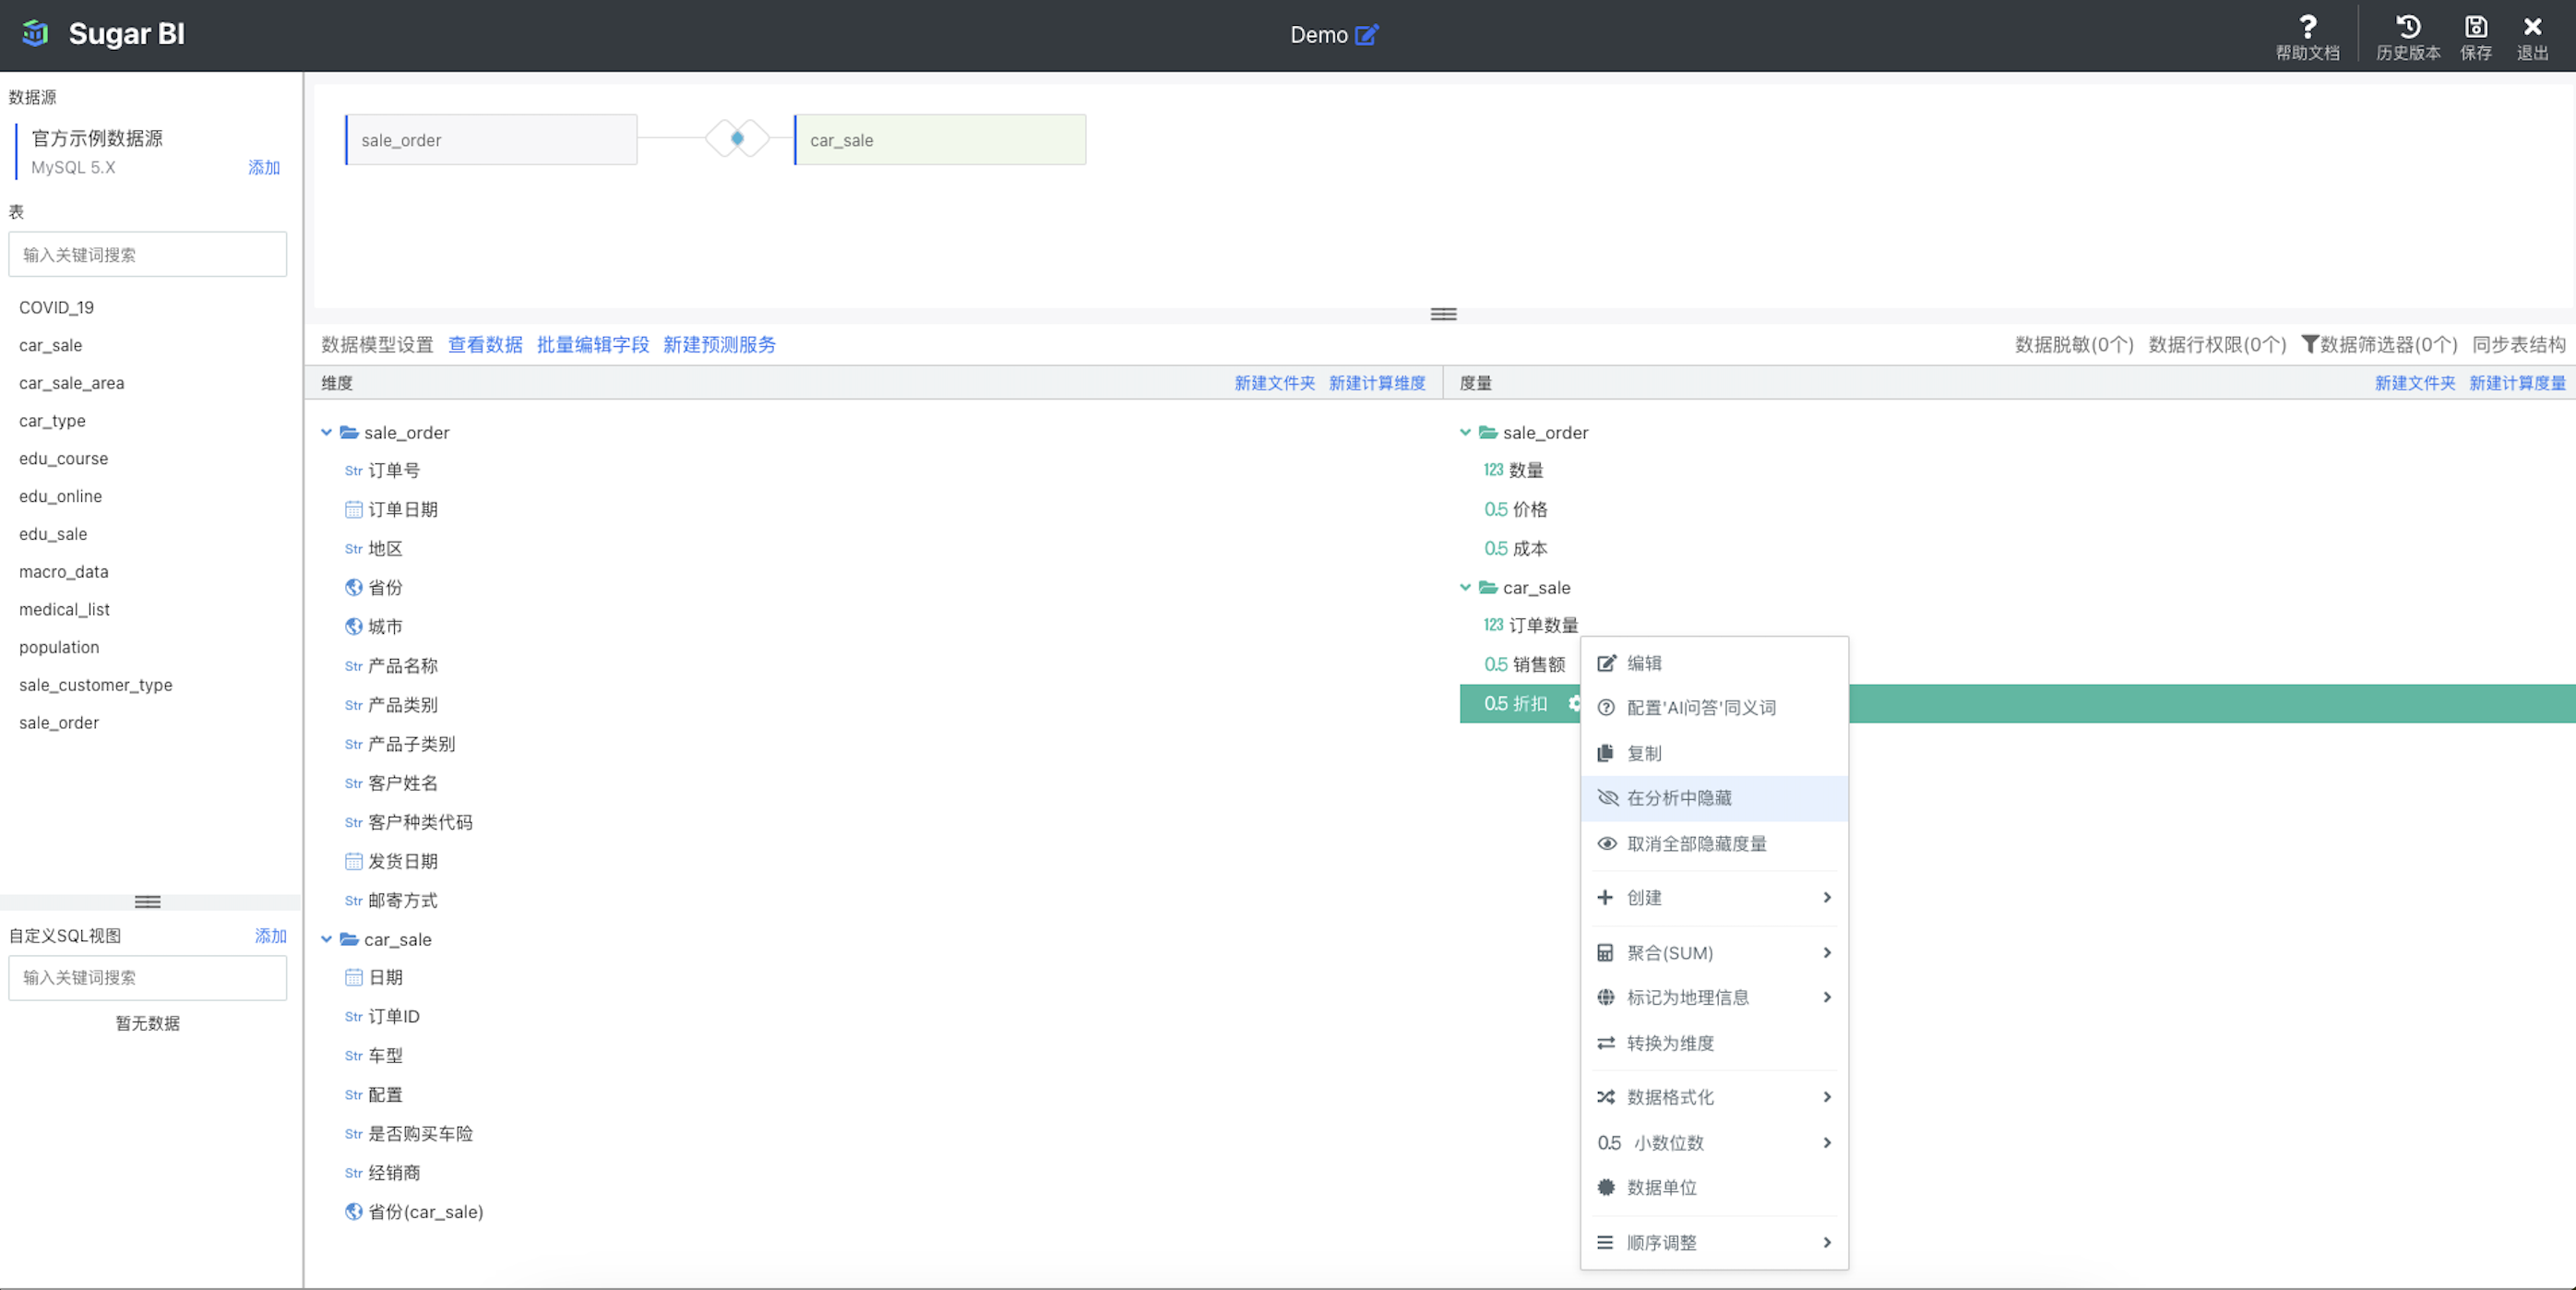Click the Sugar BI logo icon
Image resolution: width=2576 pixels, height=1290 pixels.
click(x=36, y=33)
